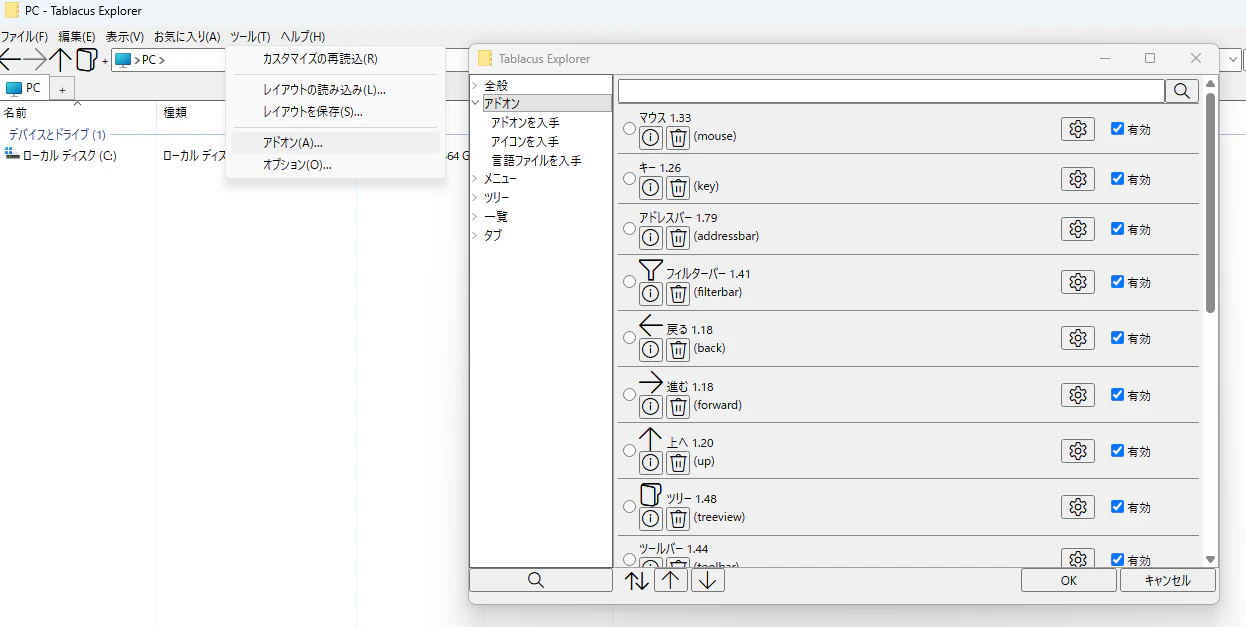The width and height of the screenshot is (1246, 627).
Task: Open settings gear for マウス (mouse) addon
Action: pyautogui.click(x=1078, y=129)
